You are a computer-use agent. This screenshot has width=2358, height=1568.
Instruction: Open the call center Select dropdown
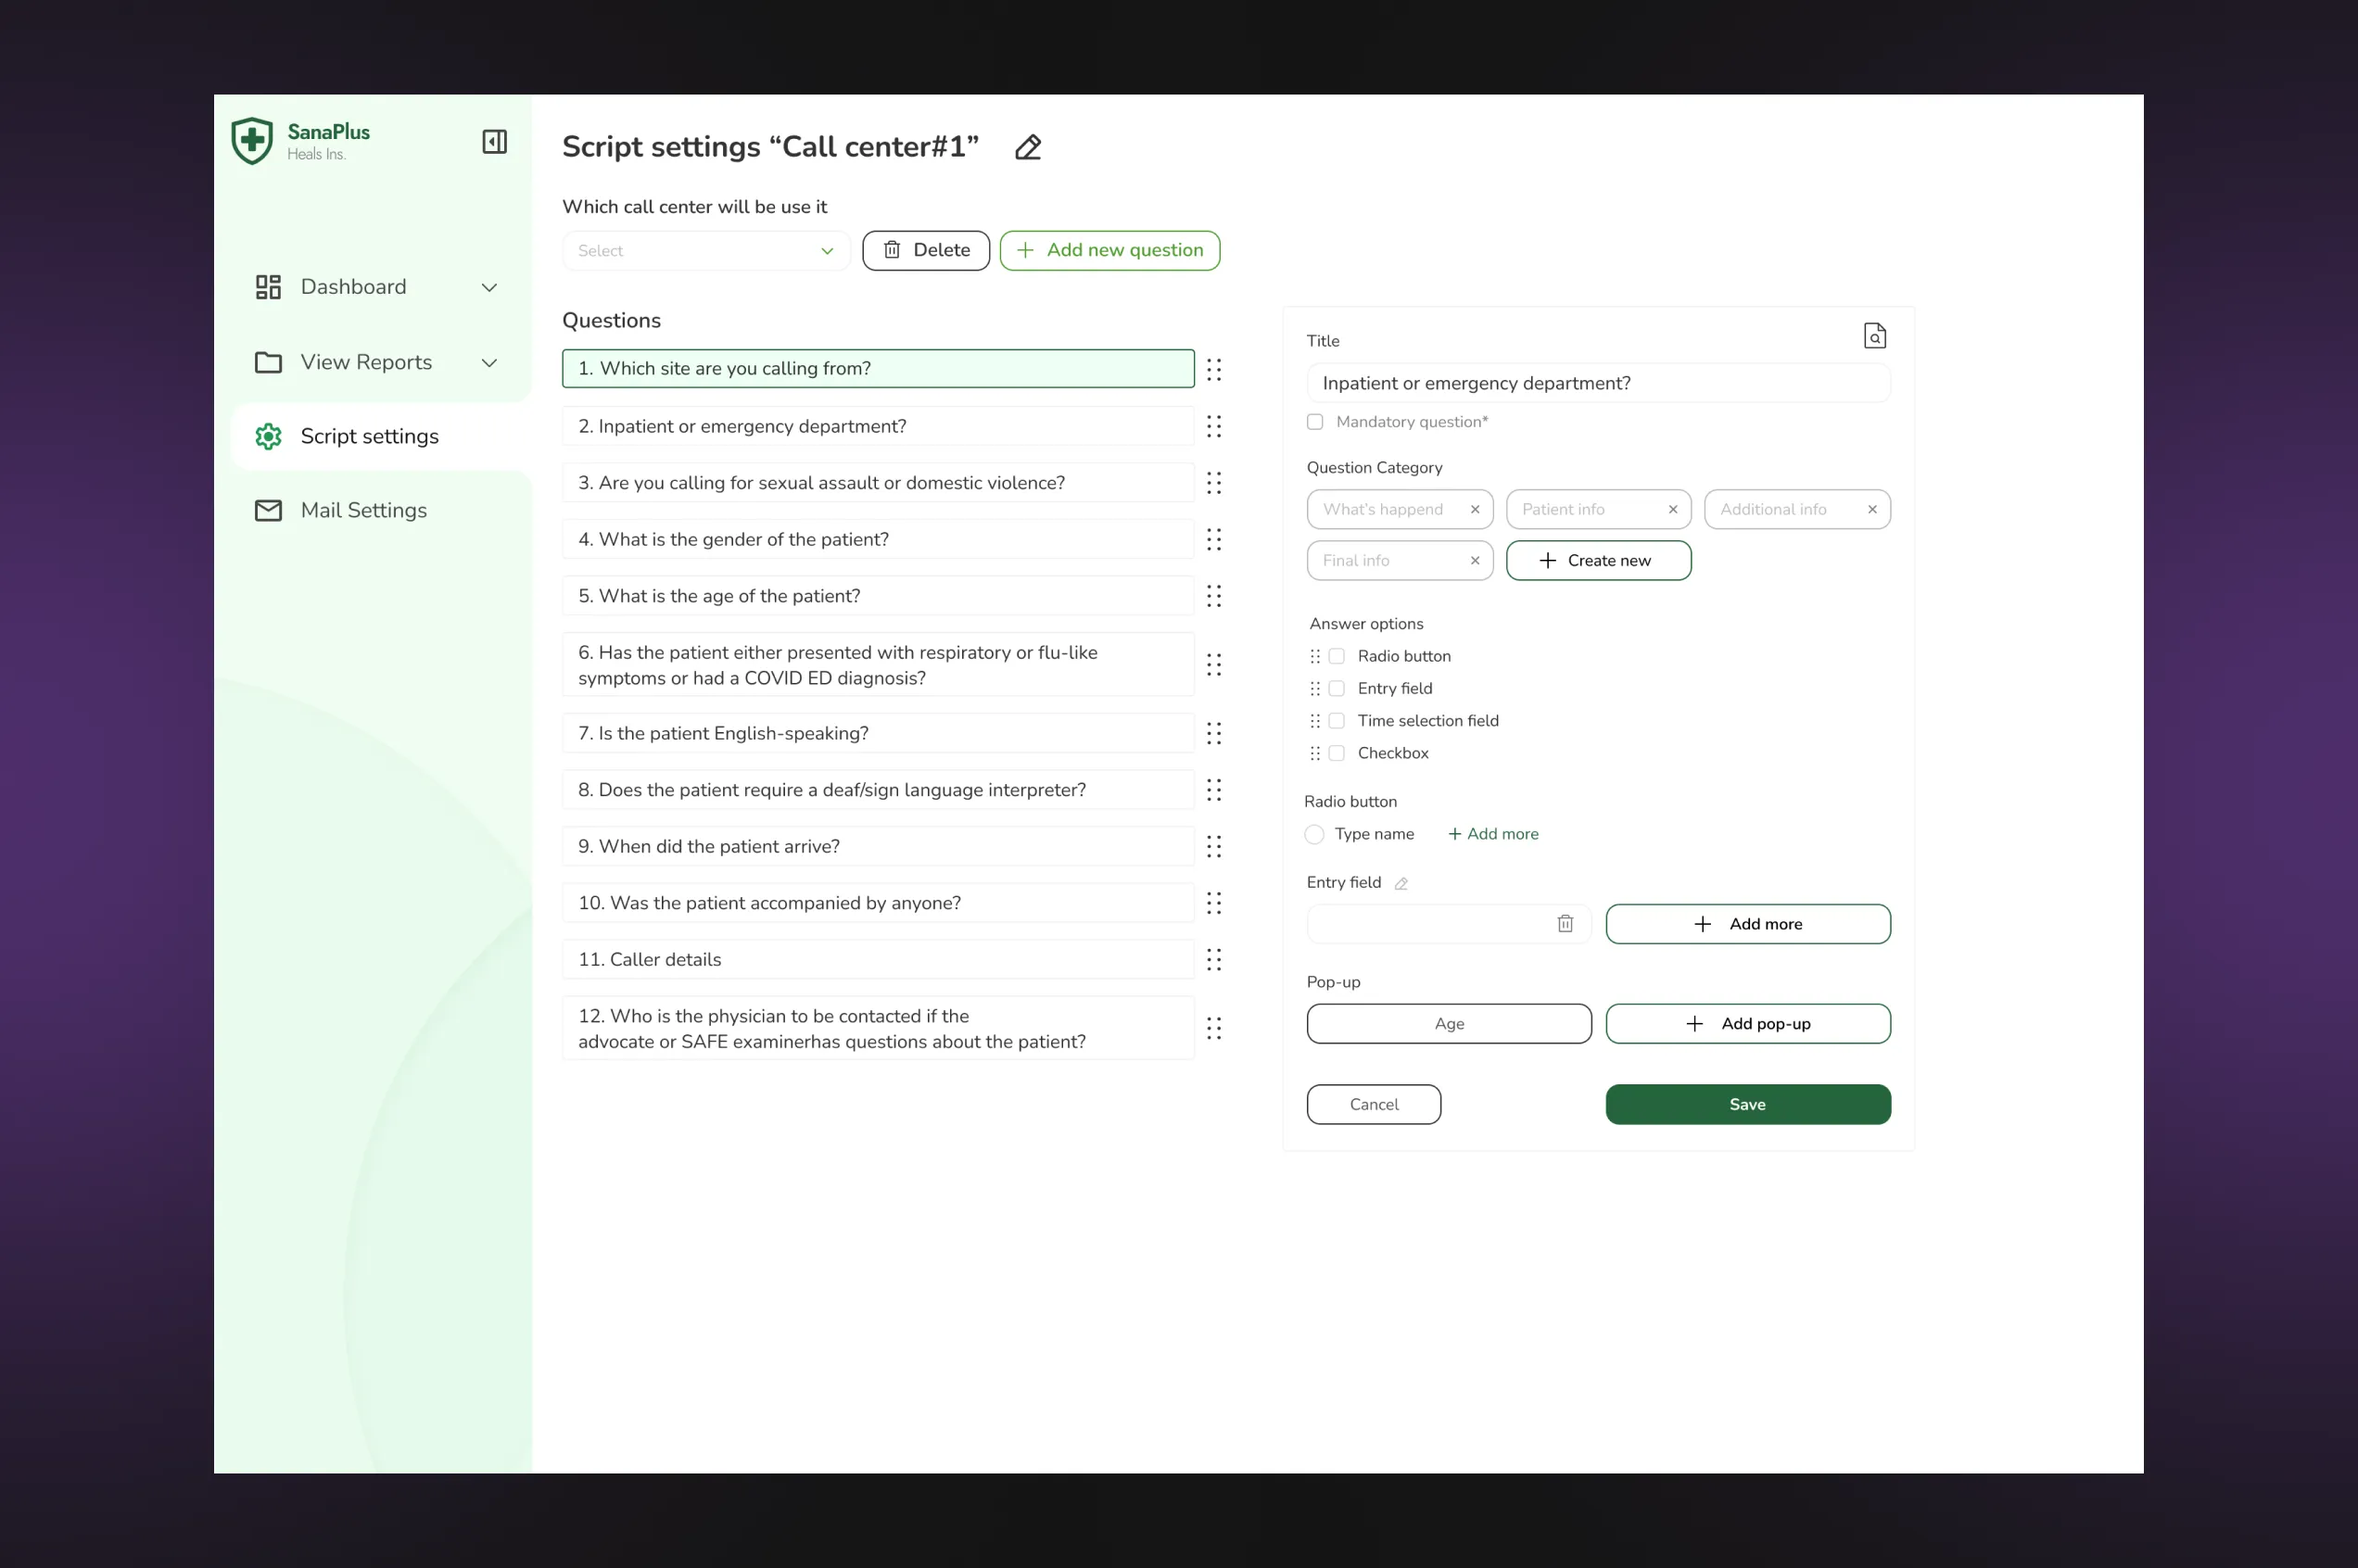705,251
